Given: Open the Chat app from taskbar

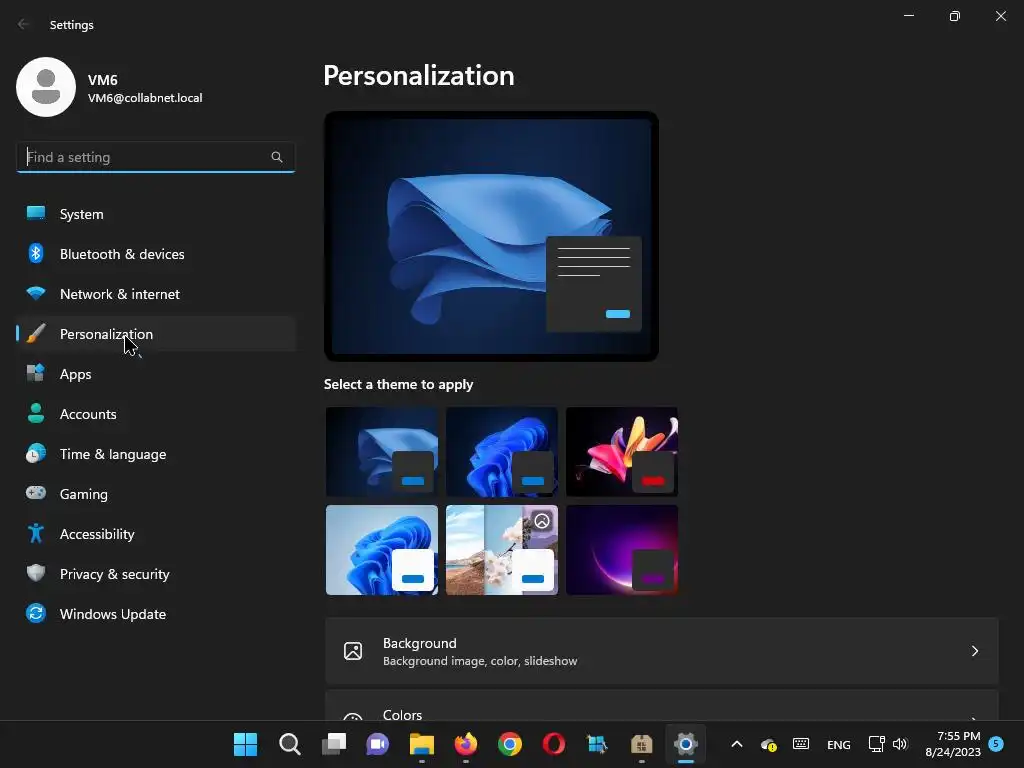Looking at the screenshot, I should [x=377, y=744].
